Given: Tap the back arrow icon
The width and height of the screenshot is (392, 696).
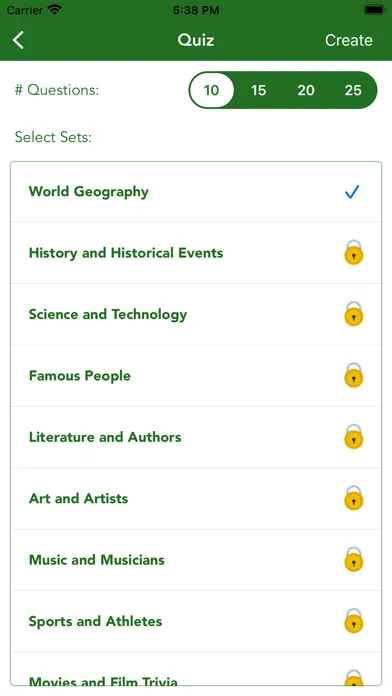Looking at the screenshot, I should 18,40.
